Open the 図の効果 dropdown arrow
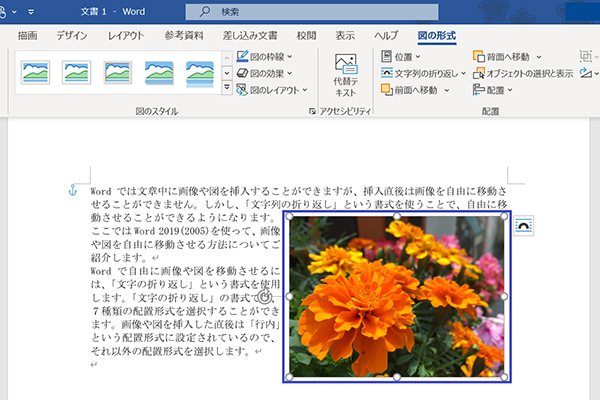The width and height of the screenshot is (600, 400). [x=290, y=73]
